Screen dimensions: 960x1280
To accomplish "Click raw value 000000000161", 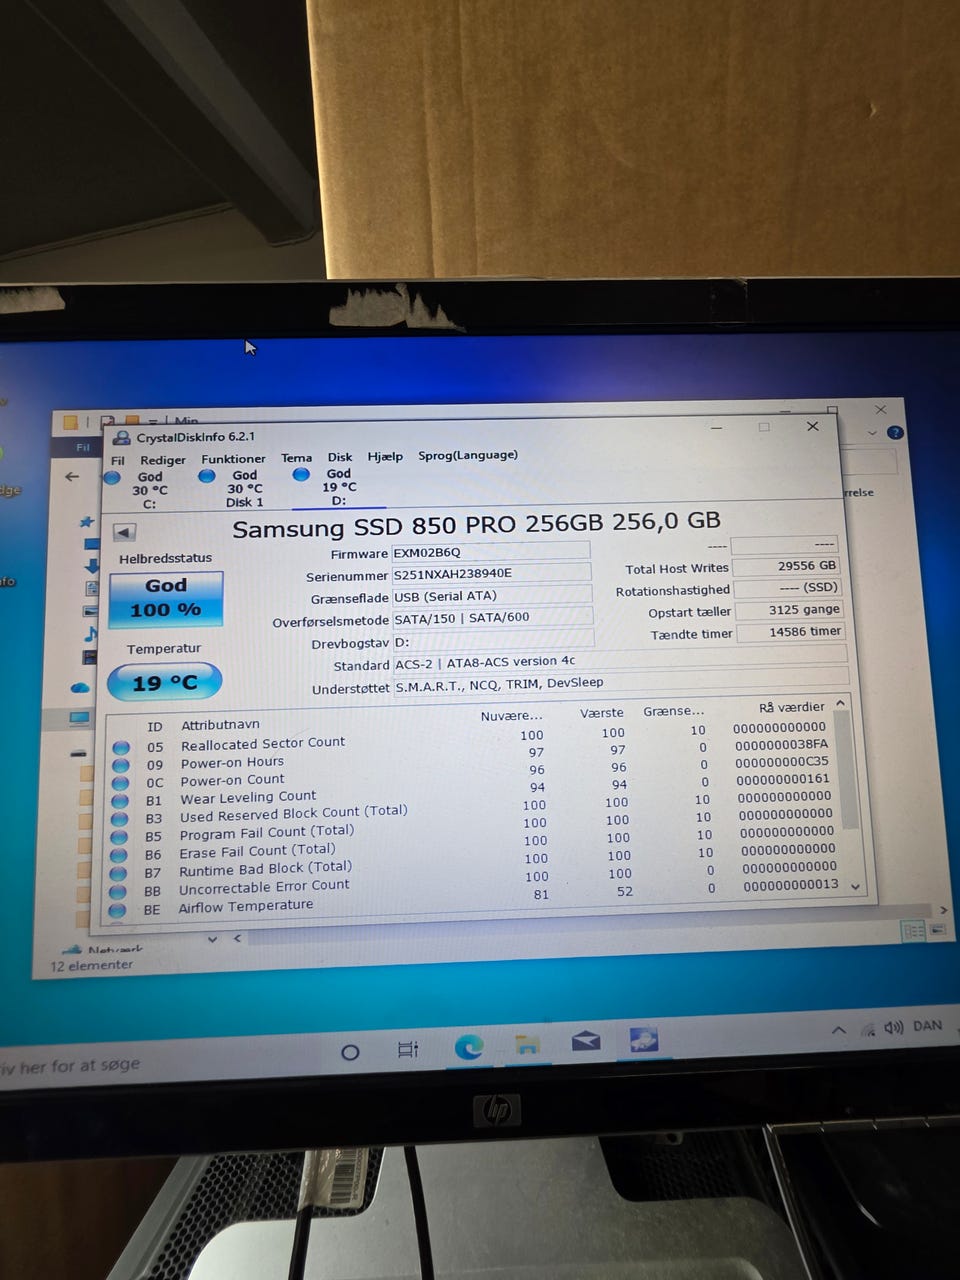I will click(x=783, y=779).
